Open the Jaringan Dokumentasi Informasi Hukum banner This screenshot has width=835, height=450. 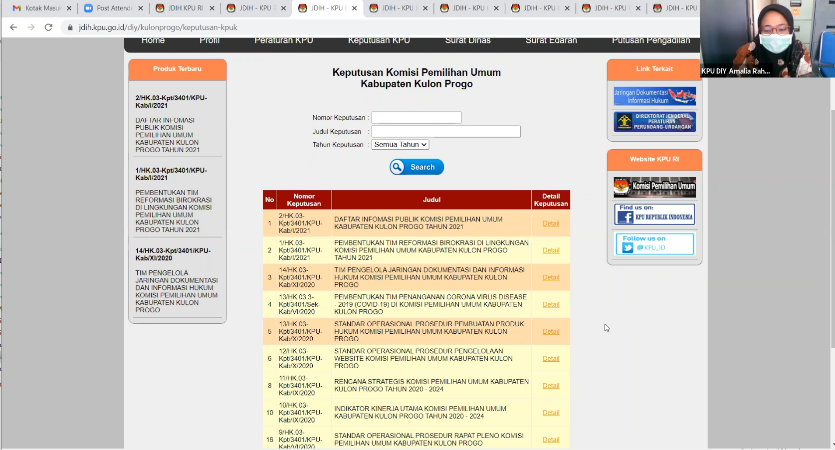pyautogui.click(x=654, y=96)
